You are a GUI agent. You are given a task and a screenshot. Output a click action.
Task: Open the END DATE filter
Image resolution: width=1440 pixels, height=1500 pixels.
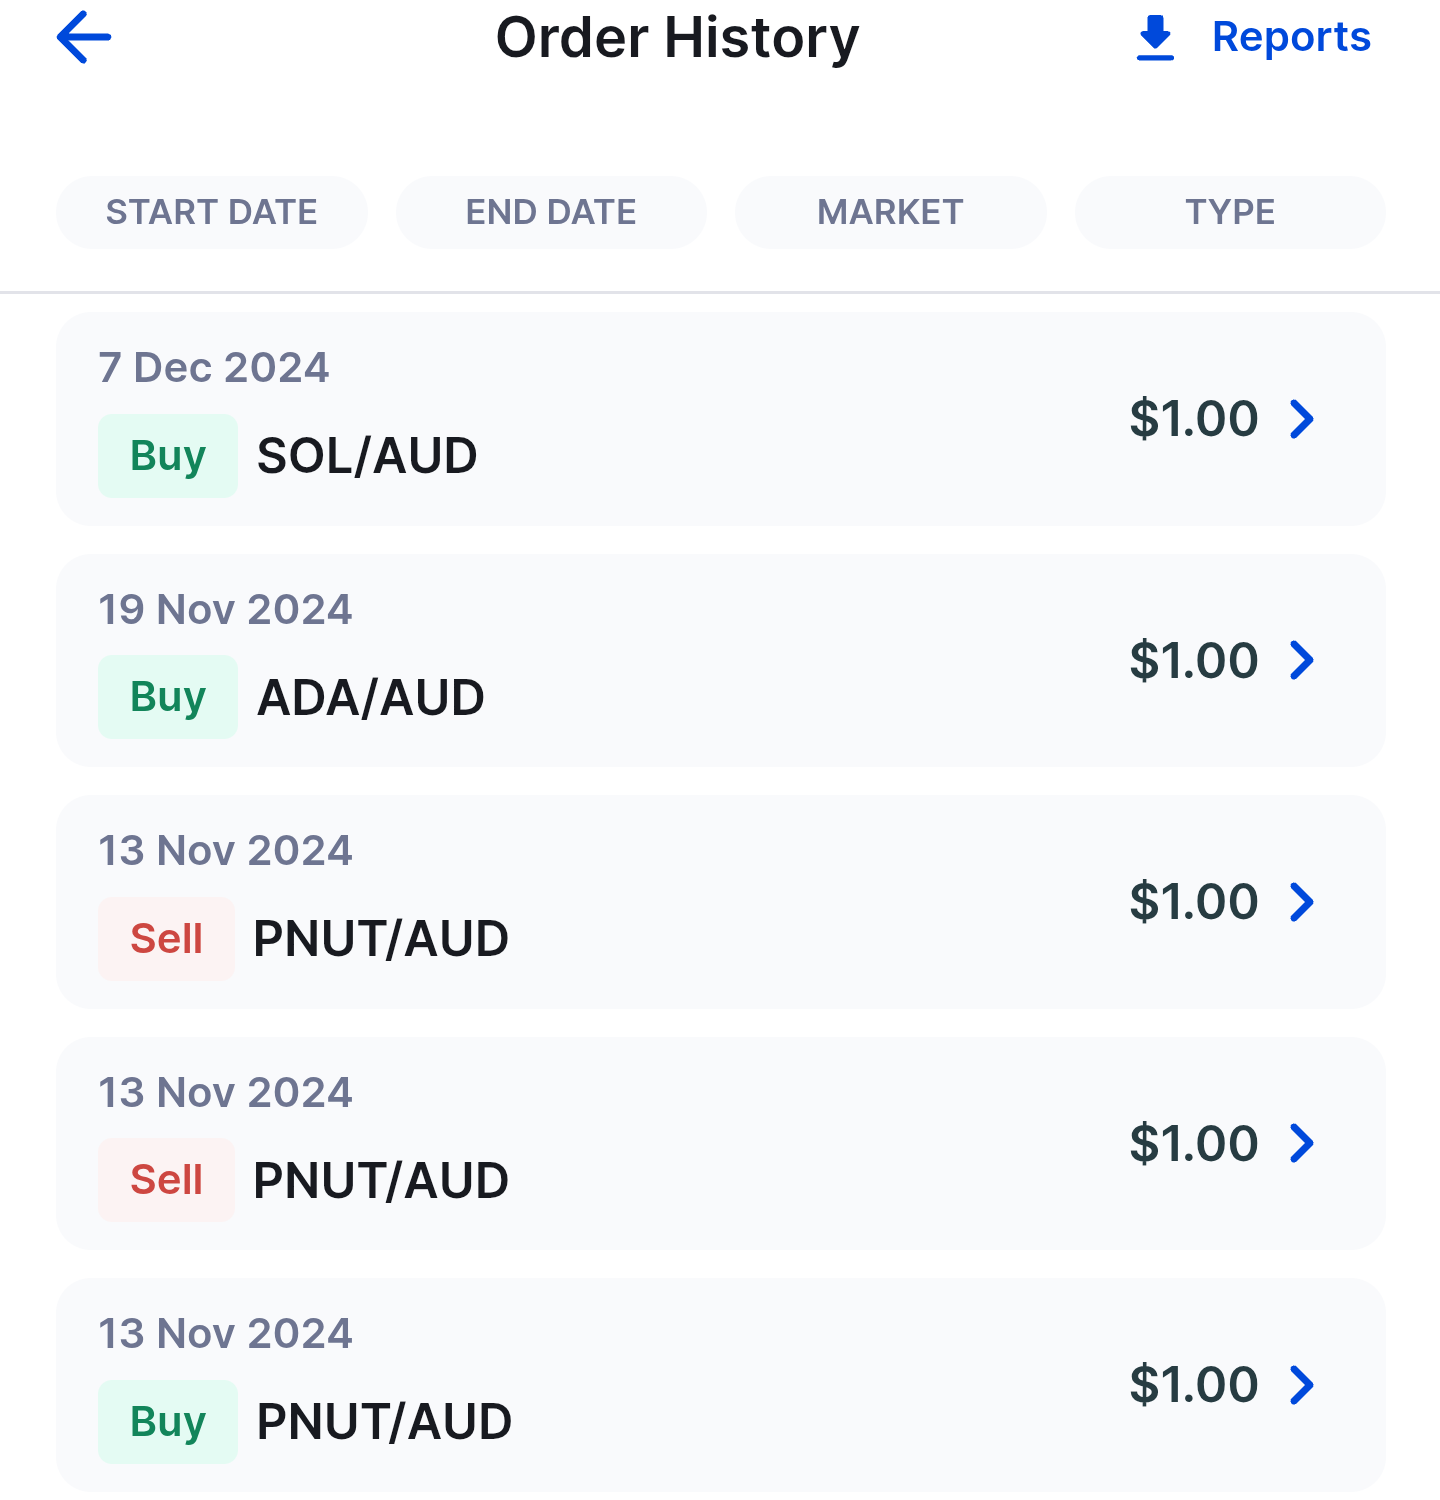551,212
